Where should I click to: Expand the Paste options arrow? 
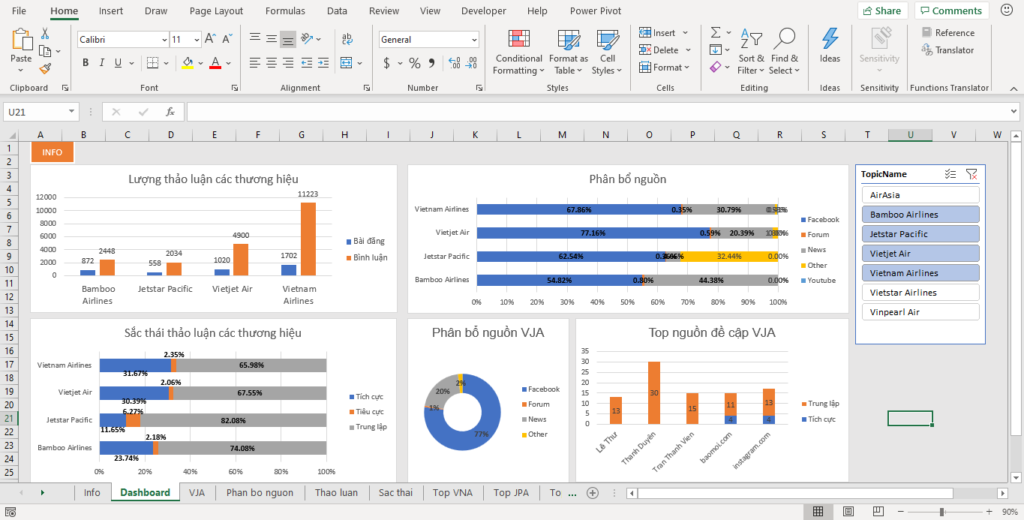(21, 69)
